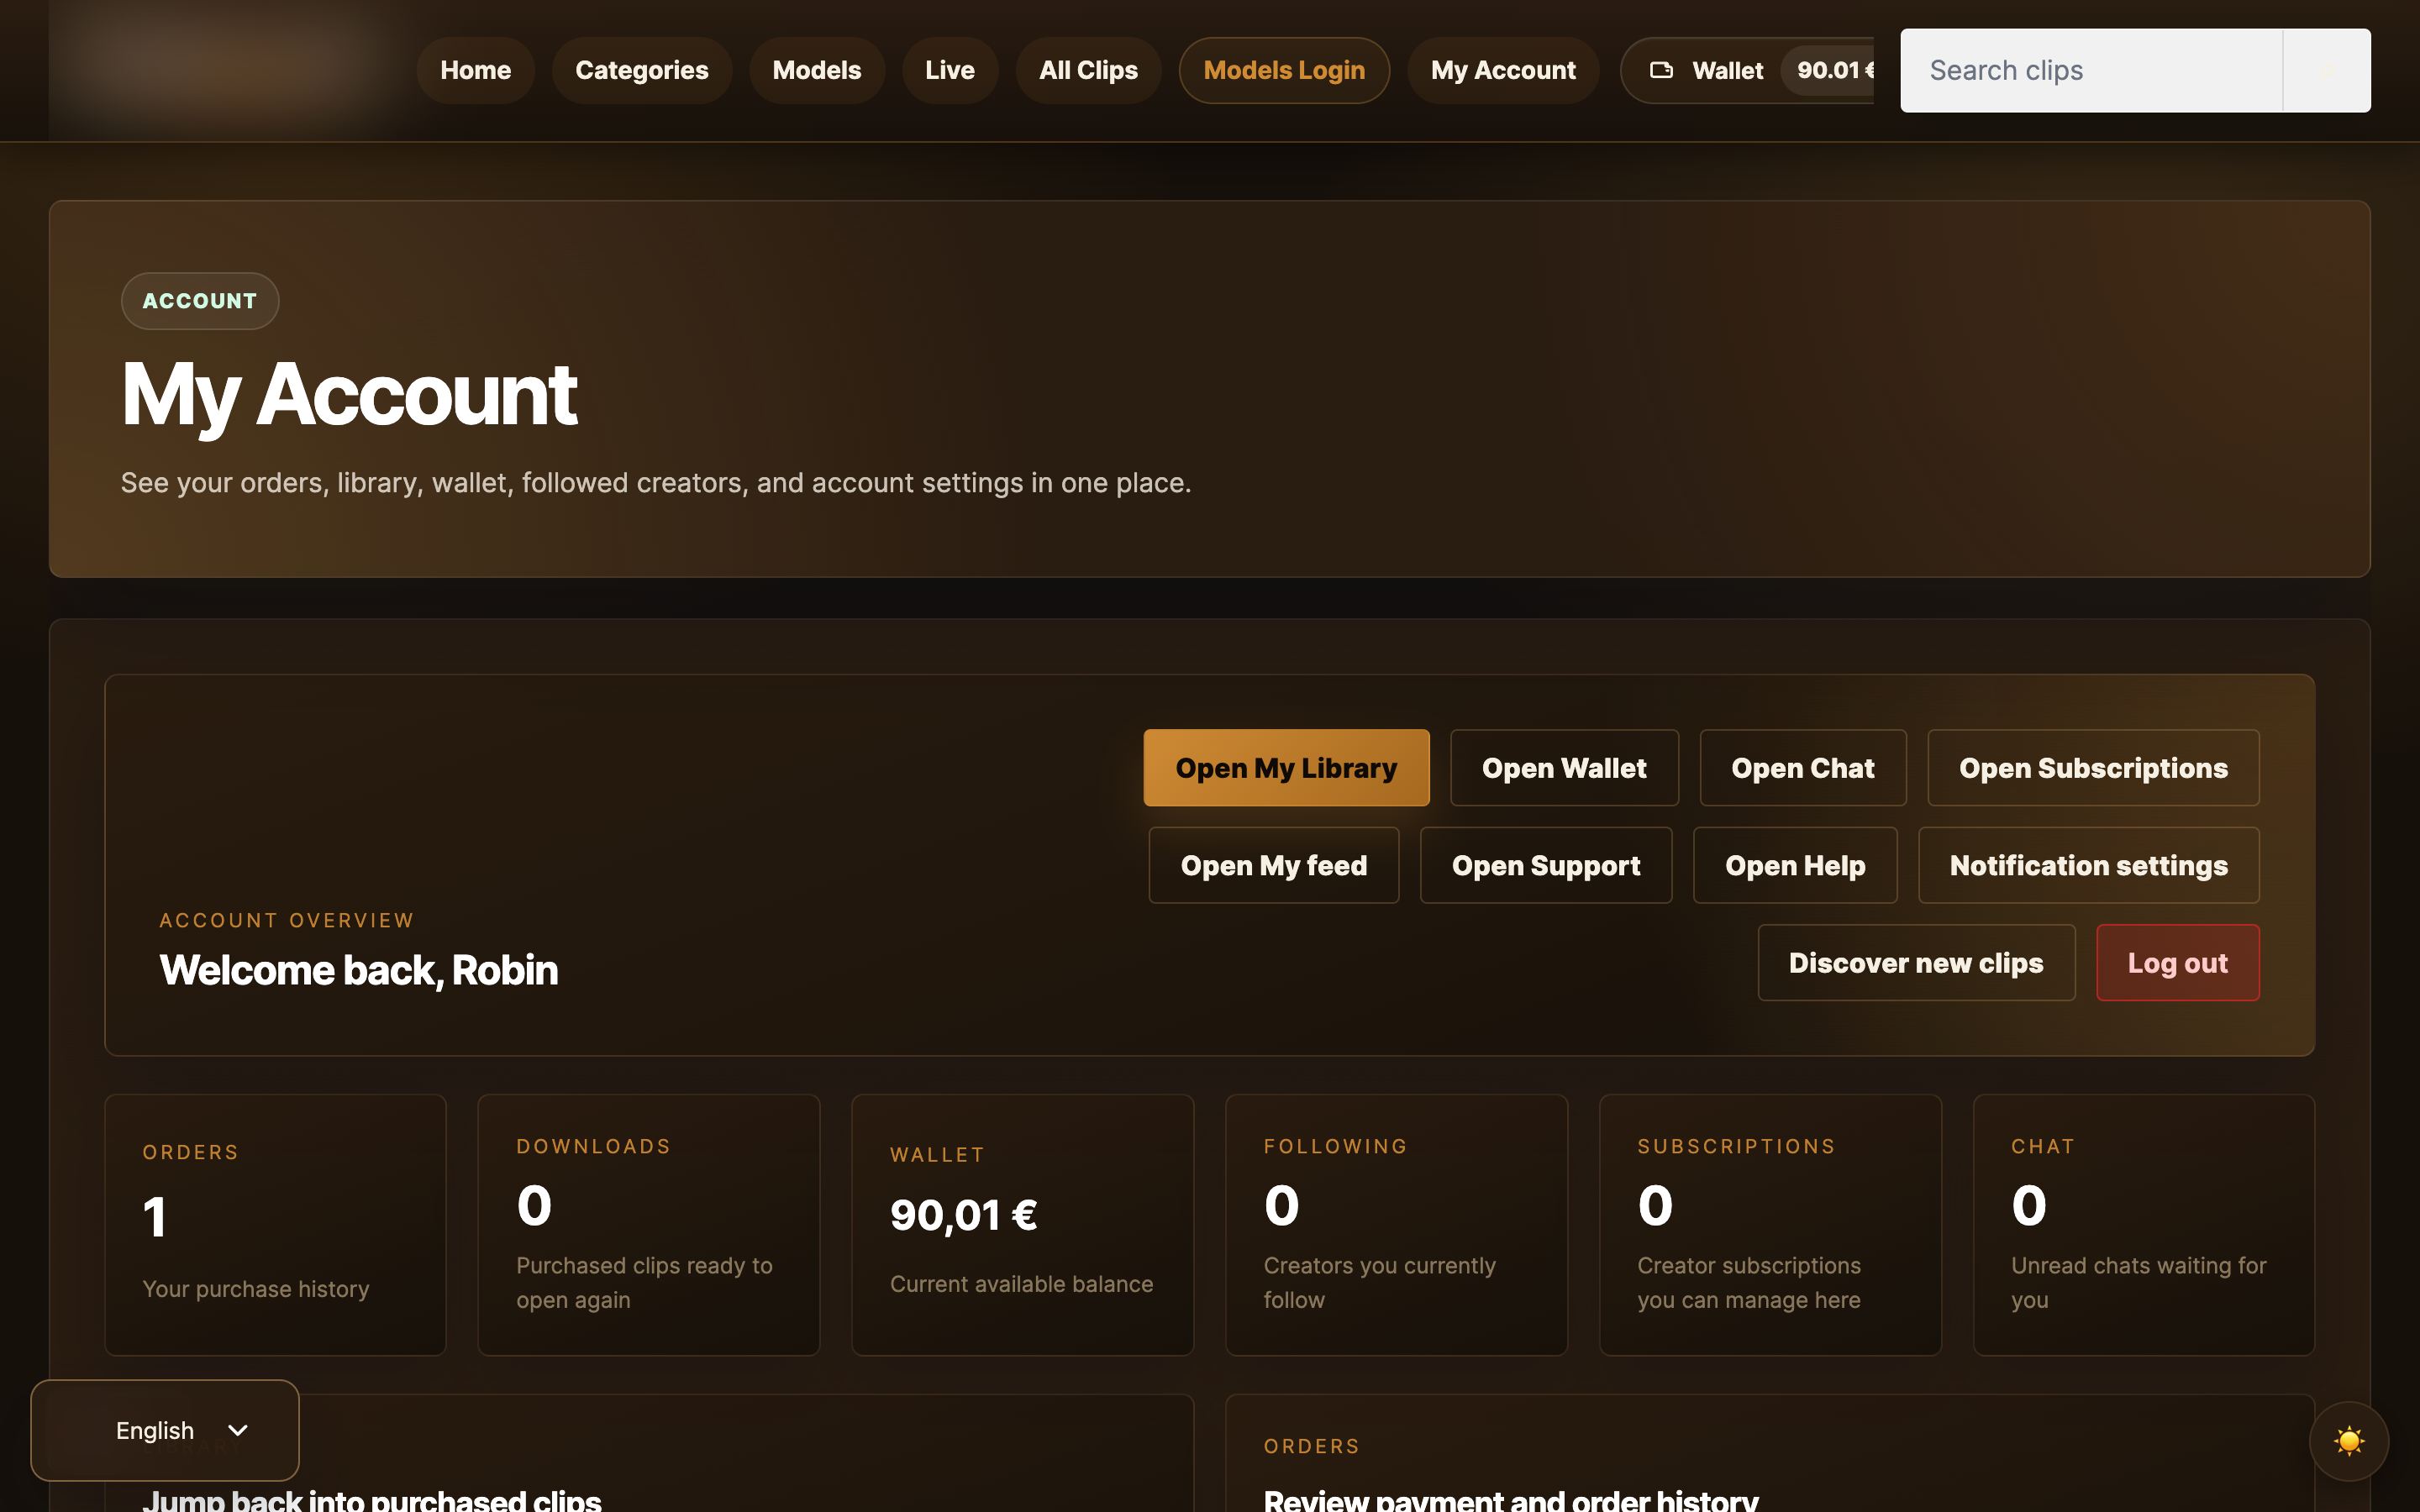
Task: Open the Categories nav item
Action: [x=642, y=70]
